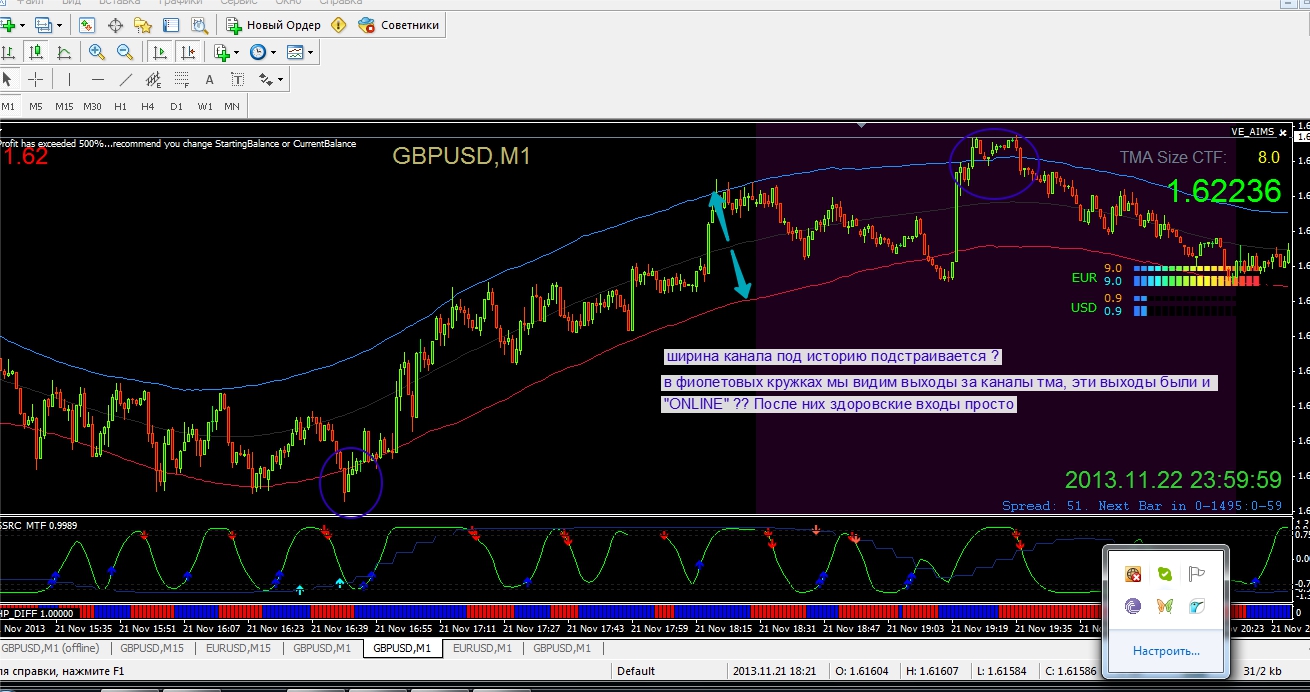Toggle chart auto scroll
The image size is (1310, 692).
pyautogui.click(x=158, y=52)
